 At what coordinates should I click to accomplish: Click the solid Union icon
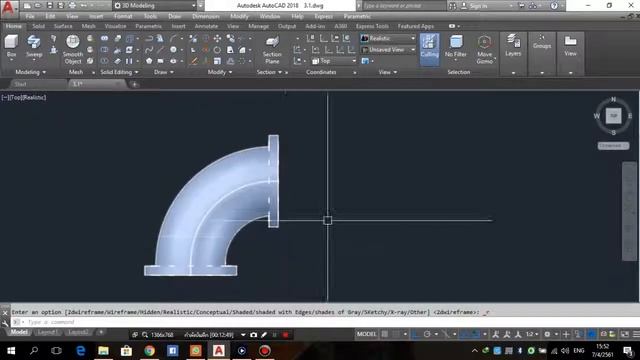(x=104, y=38)
